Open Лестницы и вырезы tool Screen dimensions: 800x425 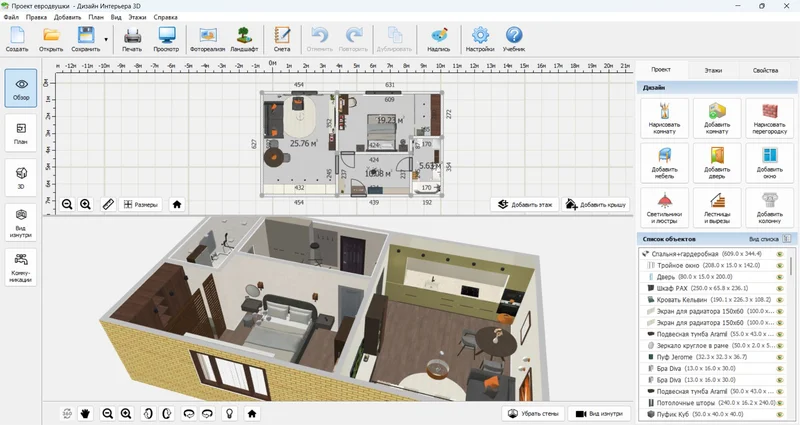coord(717,208)
